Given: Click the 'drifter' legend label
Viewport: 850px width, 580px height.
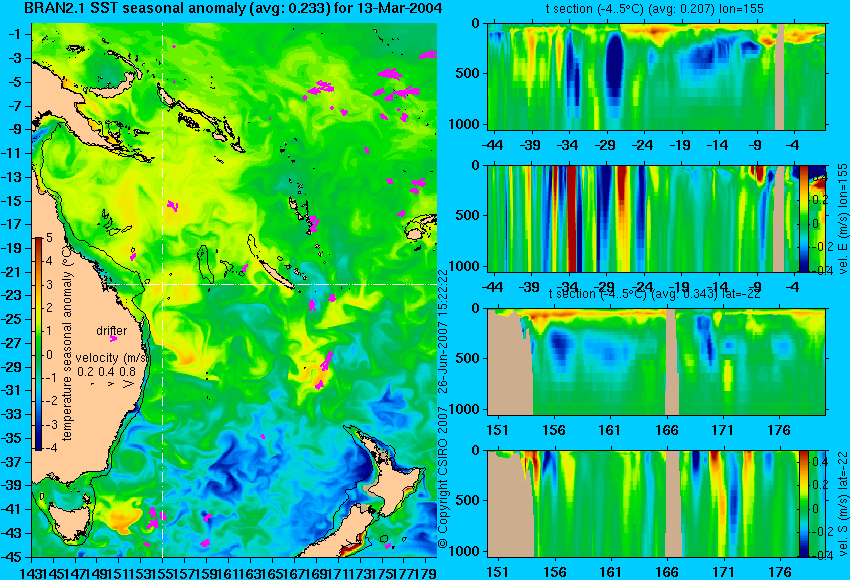Looking at the screenshot, I should click(112, 331).
